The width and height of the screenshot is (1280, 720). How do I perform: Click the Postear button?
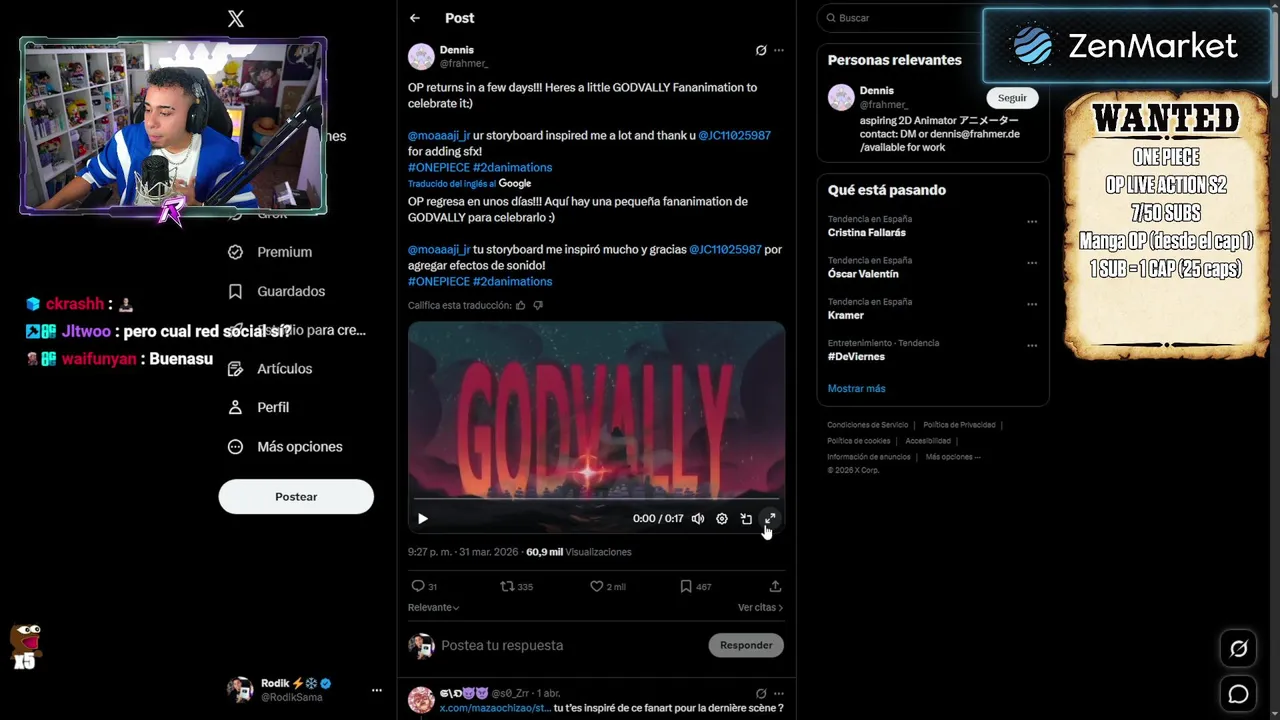point(296,497)
